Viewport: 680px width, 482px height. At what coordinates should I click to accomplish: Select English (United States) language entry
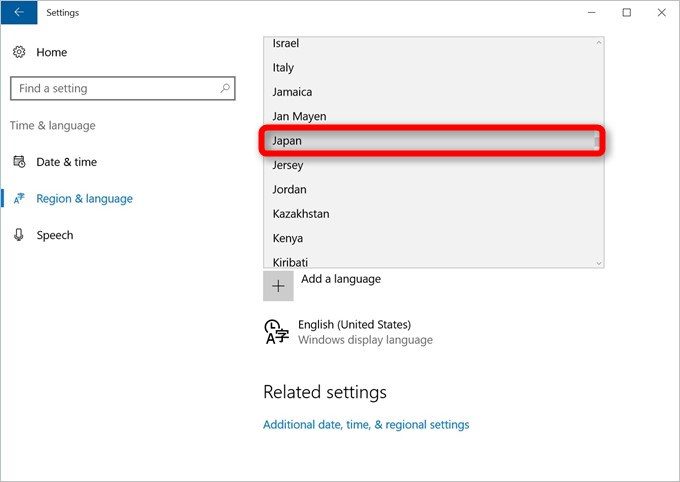[354, 325]
